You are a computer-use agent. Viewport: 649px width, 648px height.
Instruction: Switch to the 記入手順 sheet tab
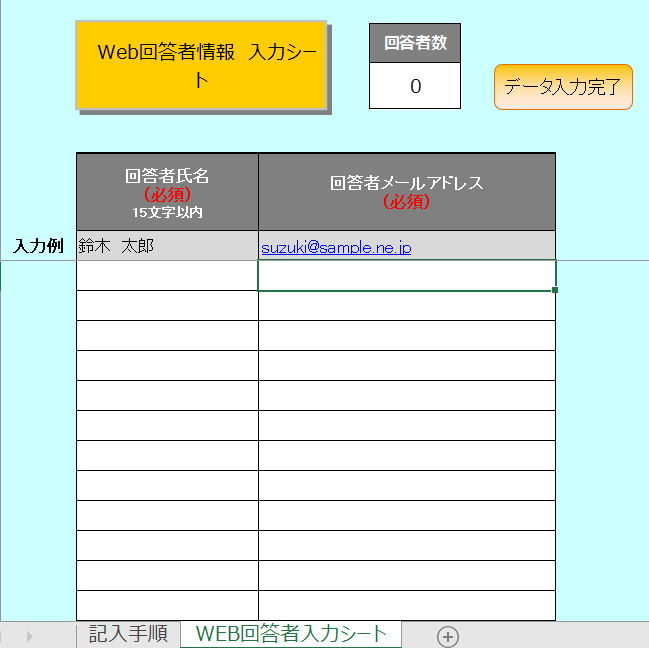(128, 634)
